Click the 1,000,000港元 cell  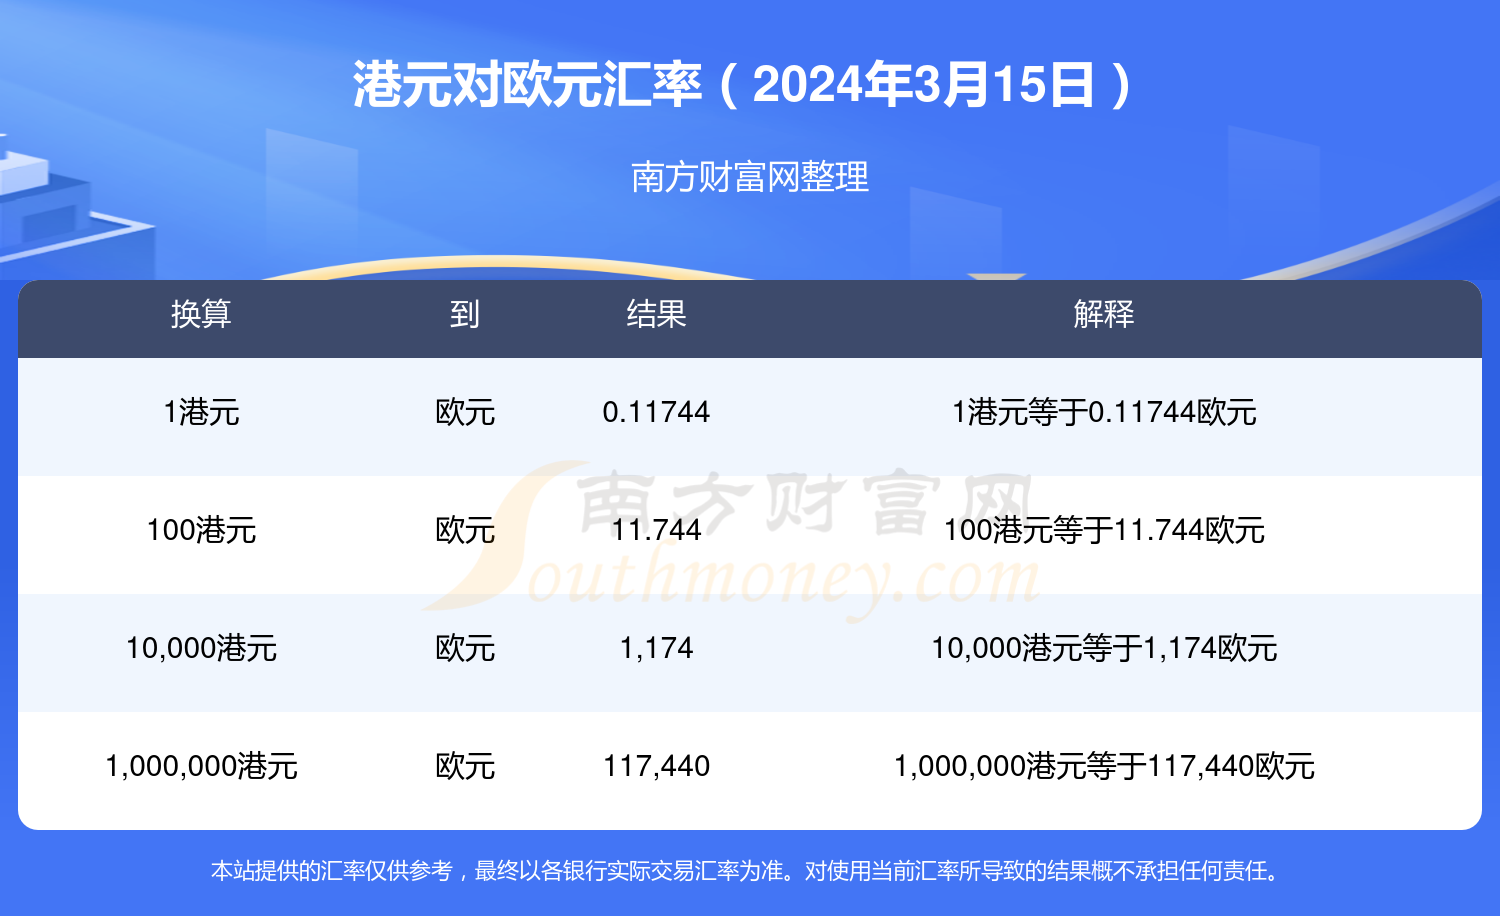[x=201, y=766]
